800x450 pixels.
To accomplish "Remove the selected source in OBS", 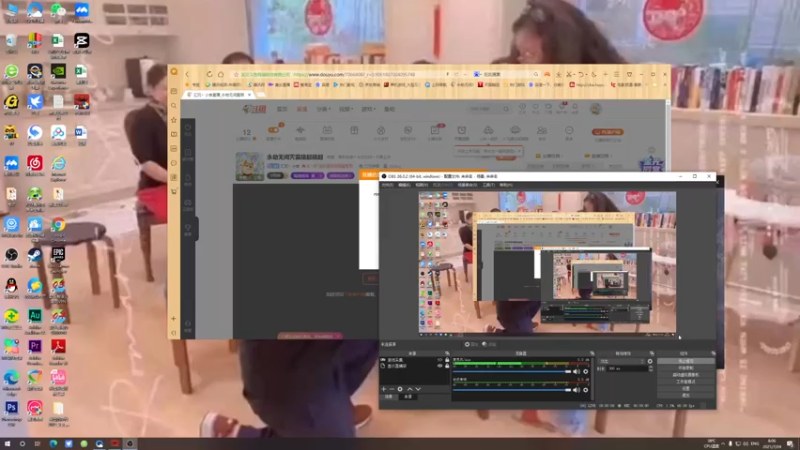I will click(x=391, y=389).
